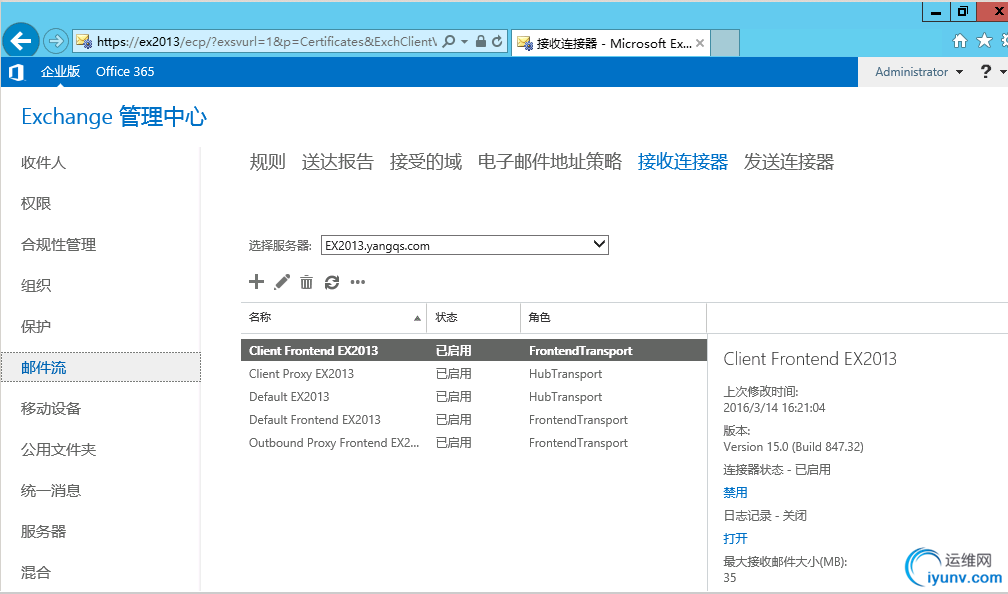
Task: Click HubTransport role for Client Proxy EX2013
Action: tap(566, 374)
